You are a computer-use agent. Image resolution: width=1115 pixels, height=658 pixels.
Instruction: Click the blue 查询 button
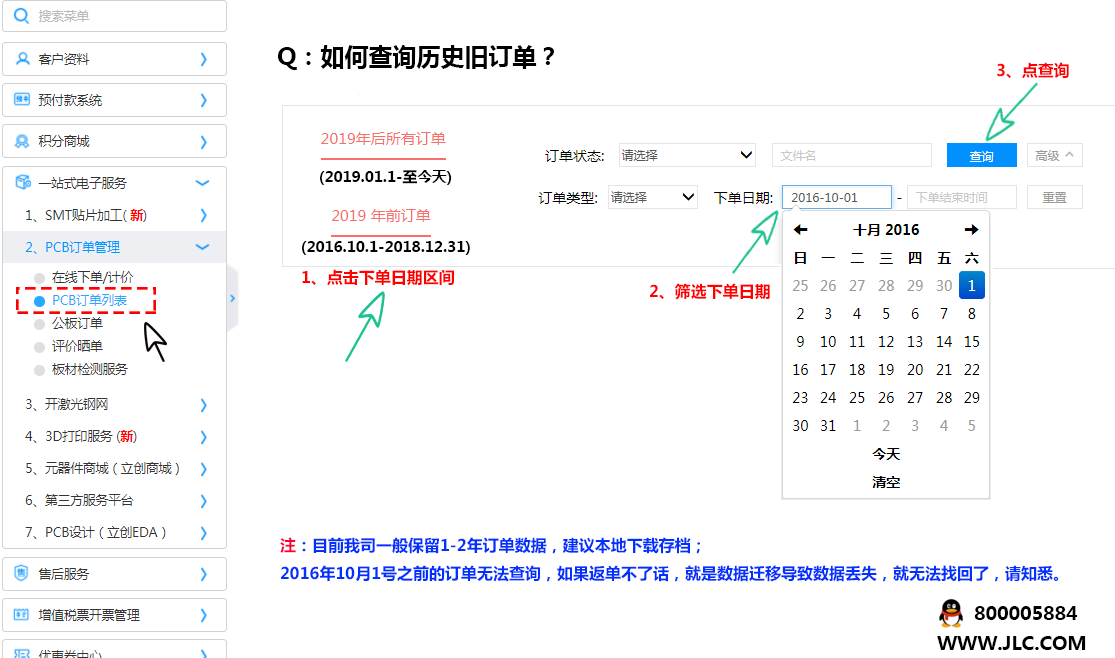(x=981, y=155)
